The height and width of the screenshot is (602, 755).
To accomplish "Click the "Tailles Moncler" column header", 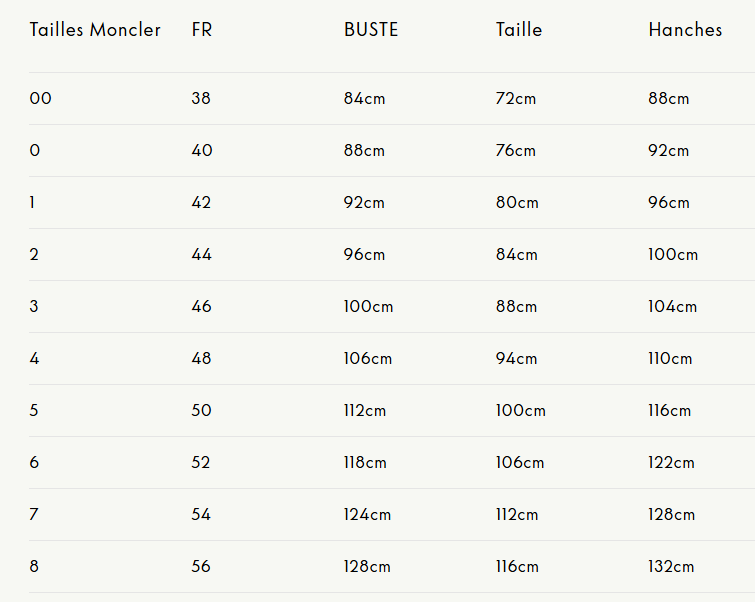I will click(x=95, y=30).
